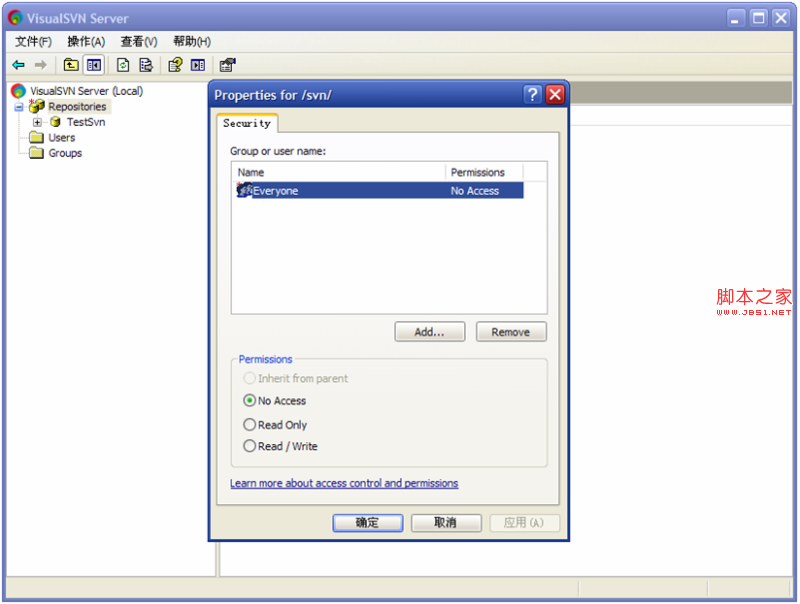Select the Users tree label
This screenshot has width=800, height=604.
pos(62,137)
